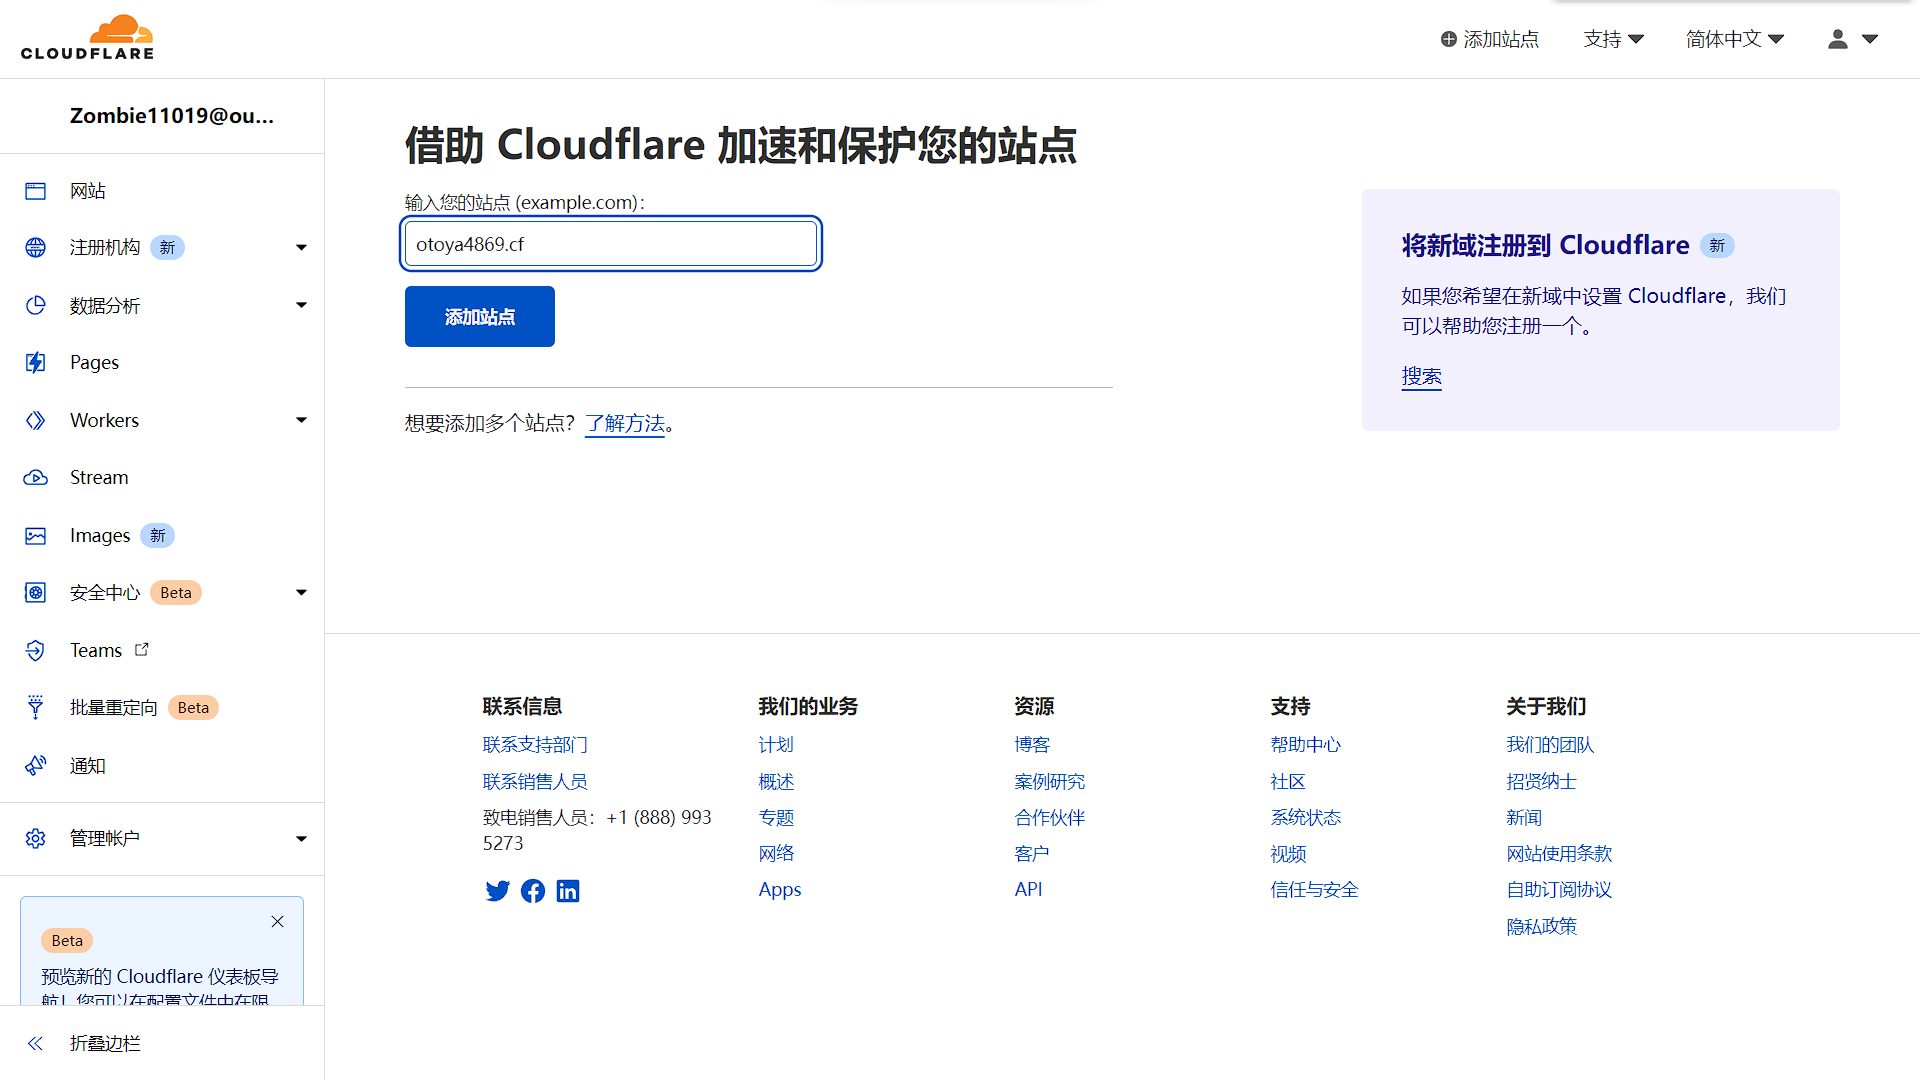Click the Images icon in sidebar
This screenshot has height=1080, width=1920.
(35, 536)
